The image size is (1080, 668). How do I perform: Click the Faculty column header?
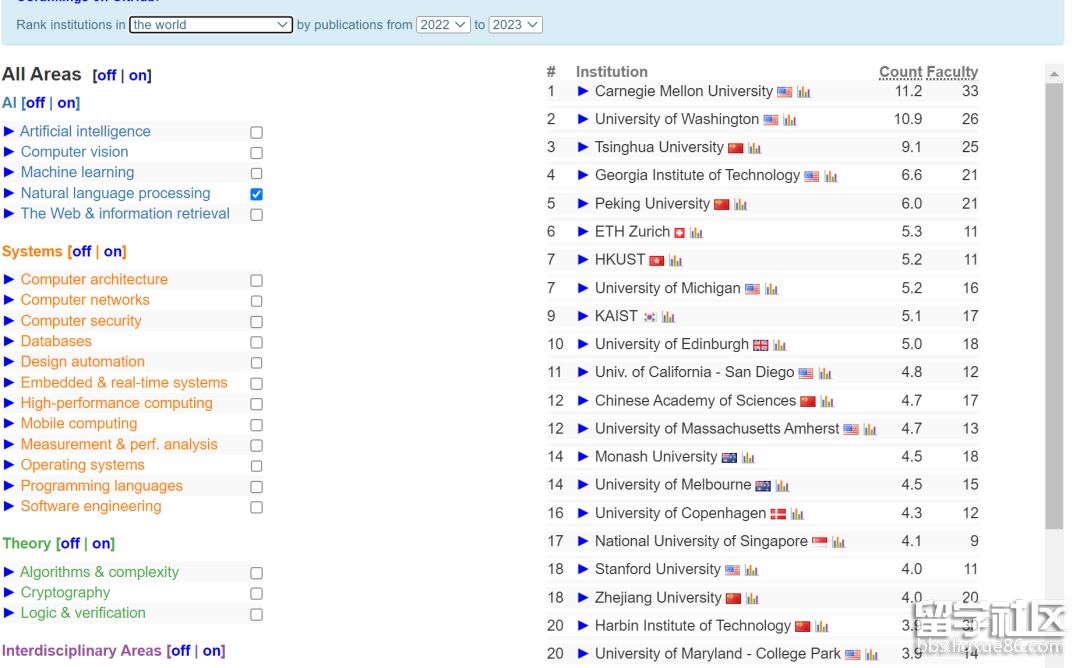[952, 72]
